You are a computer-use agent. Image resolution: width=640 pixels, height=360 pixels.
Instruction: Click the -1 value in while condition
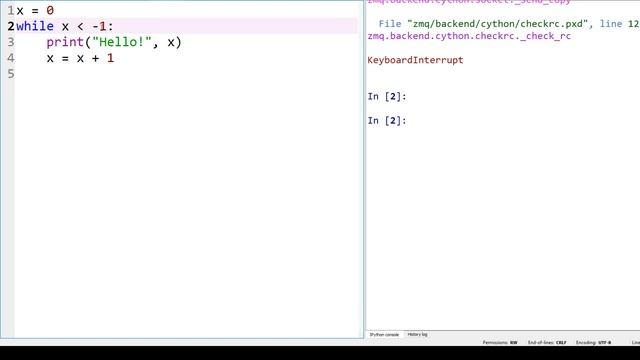tap(99, 26)
